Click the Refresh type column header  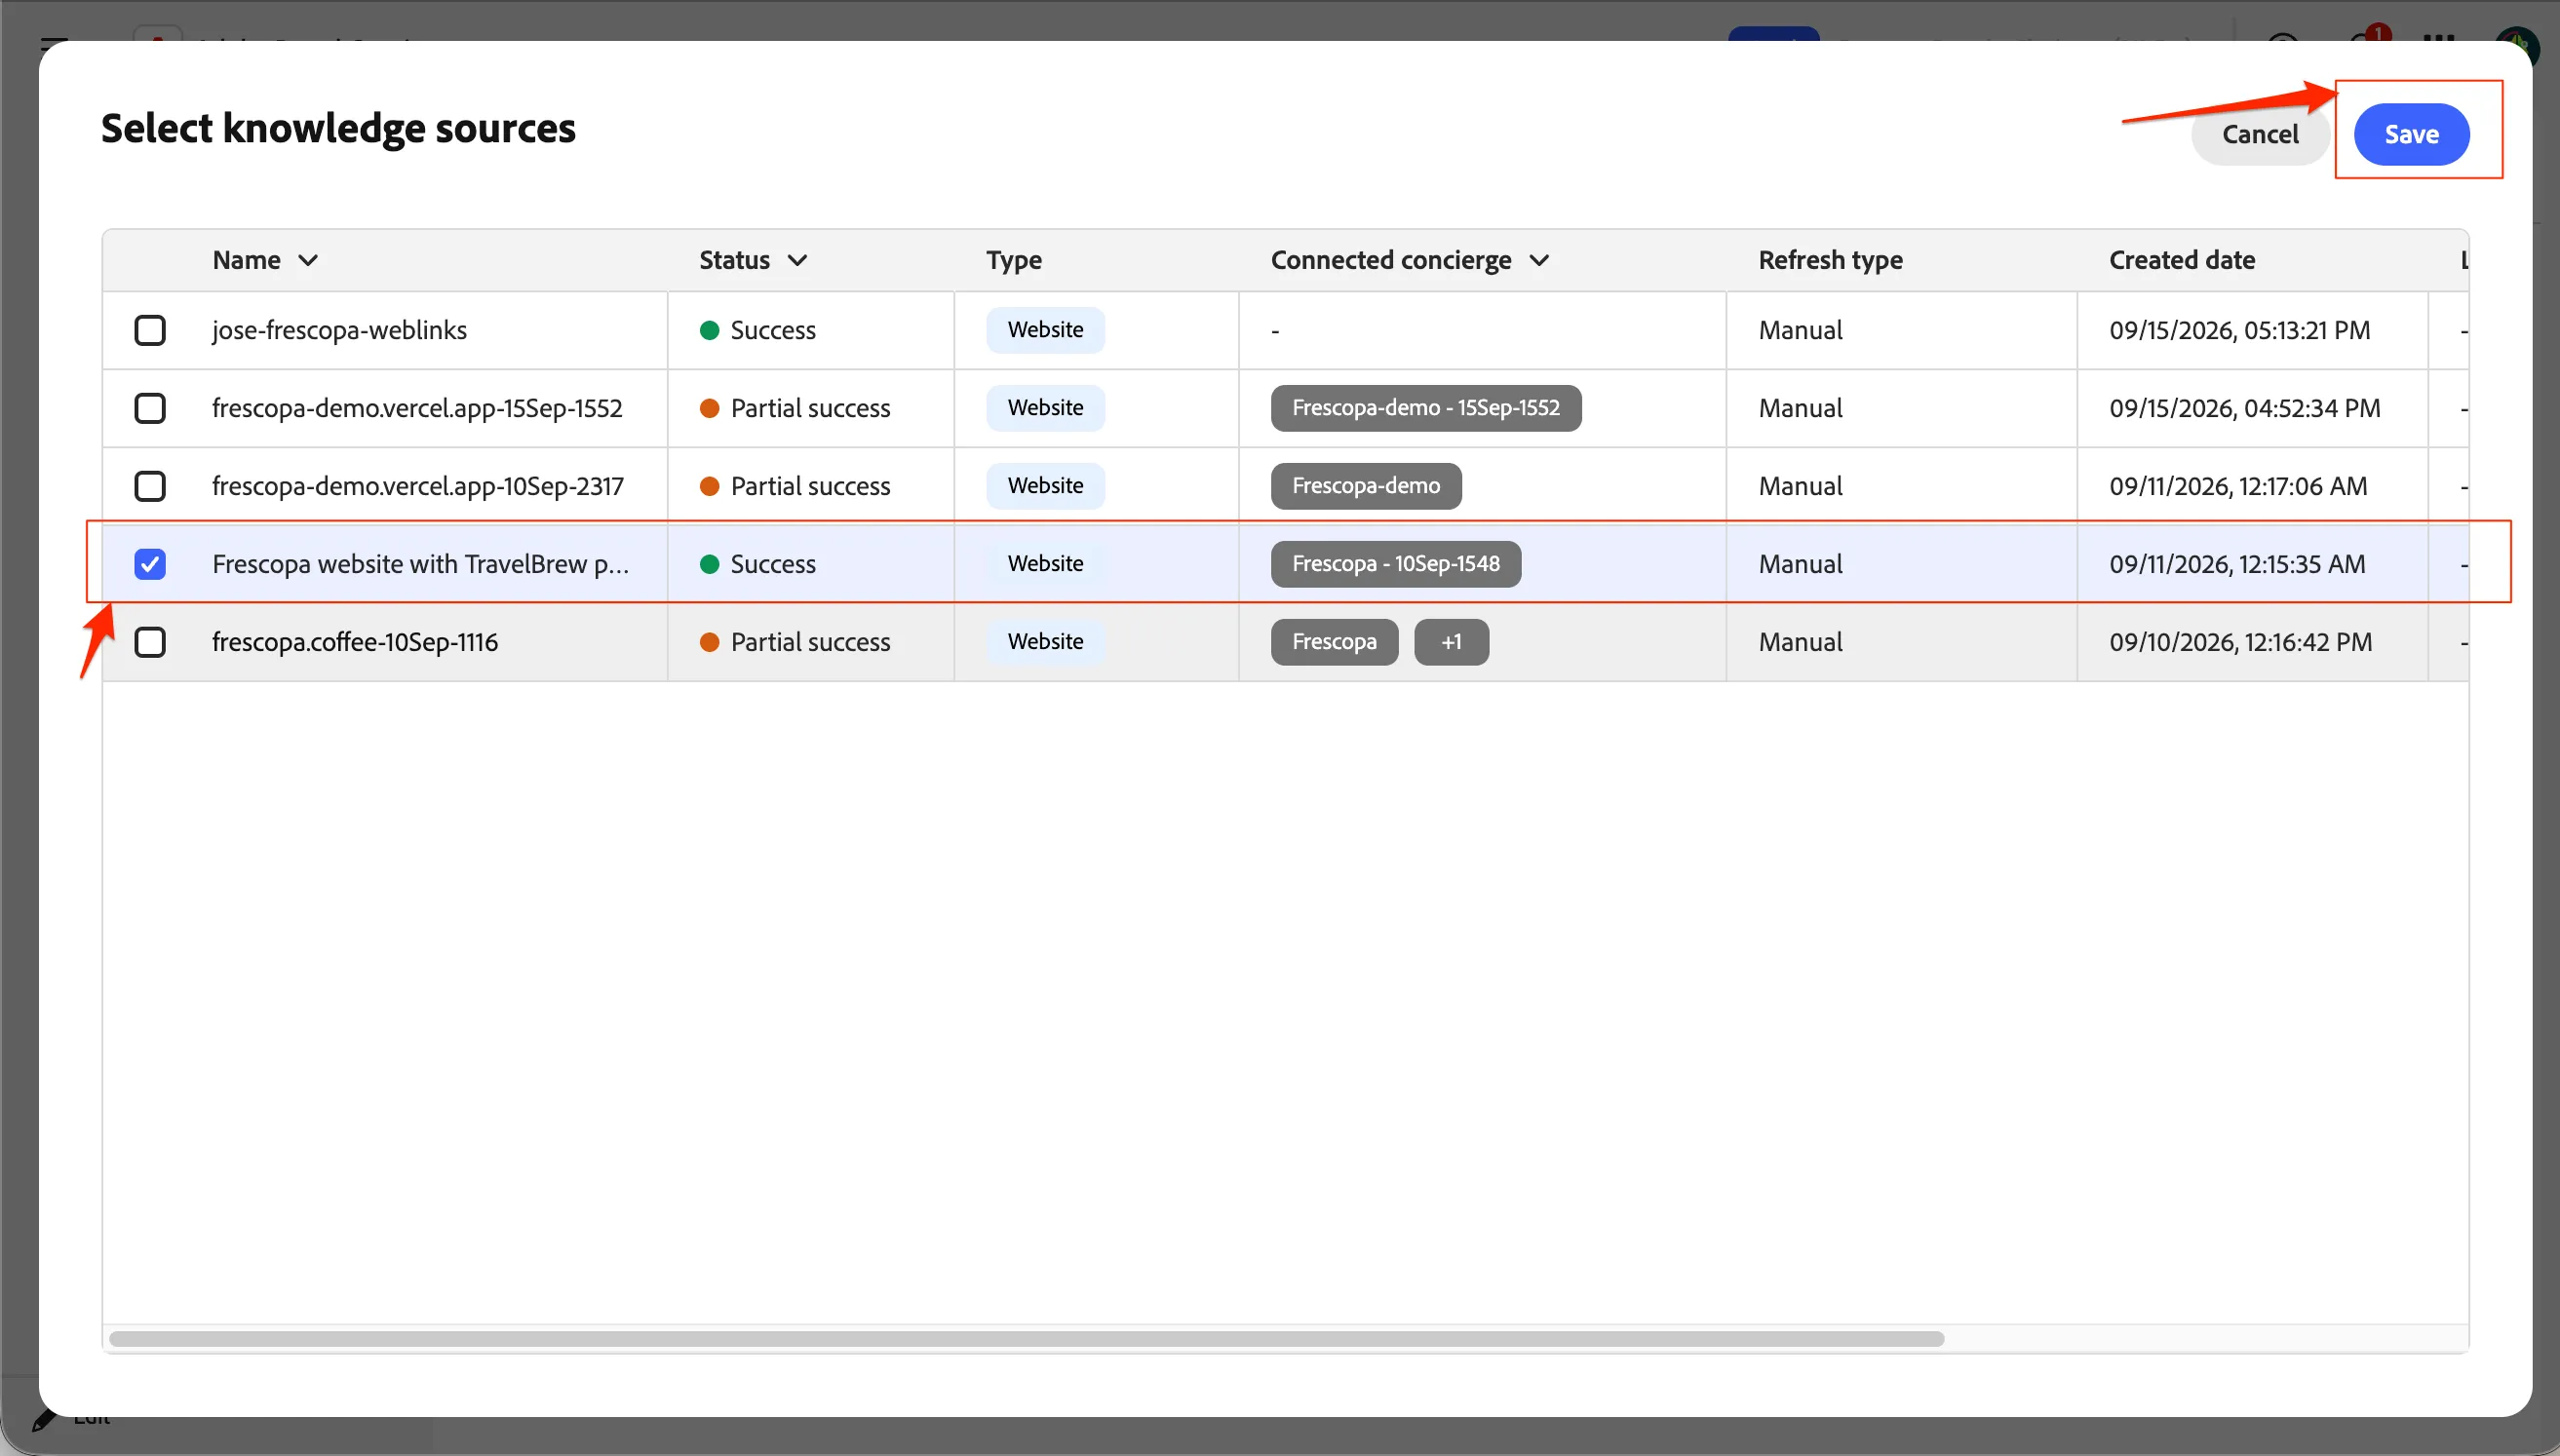click(x=1830, y=261)
